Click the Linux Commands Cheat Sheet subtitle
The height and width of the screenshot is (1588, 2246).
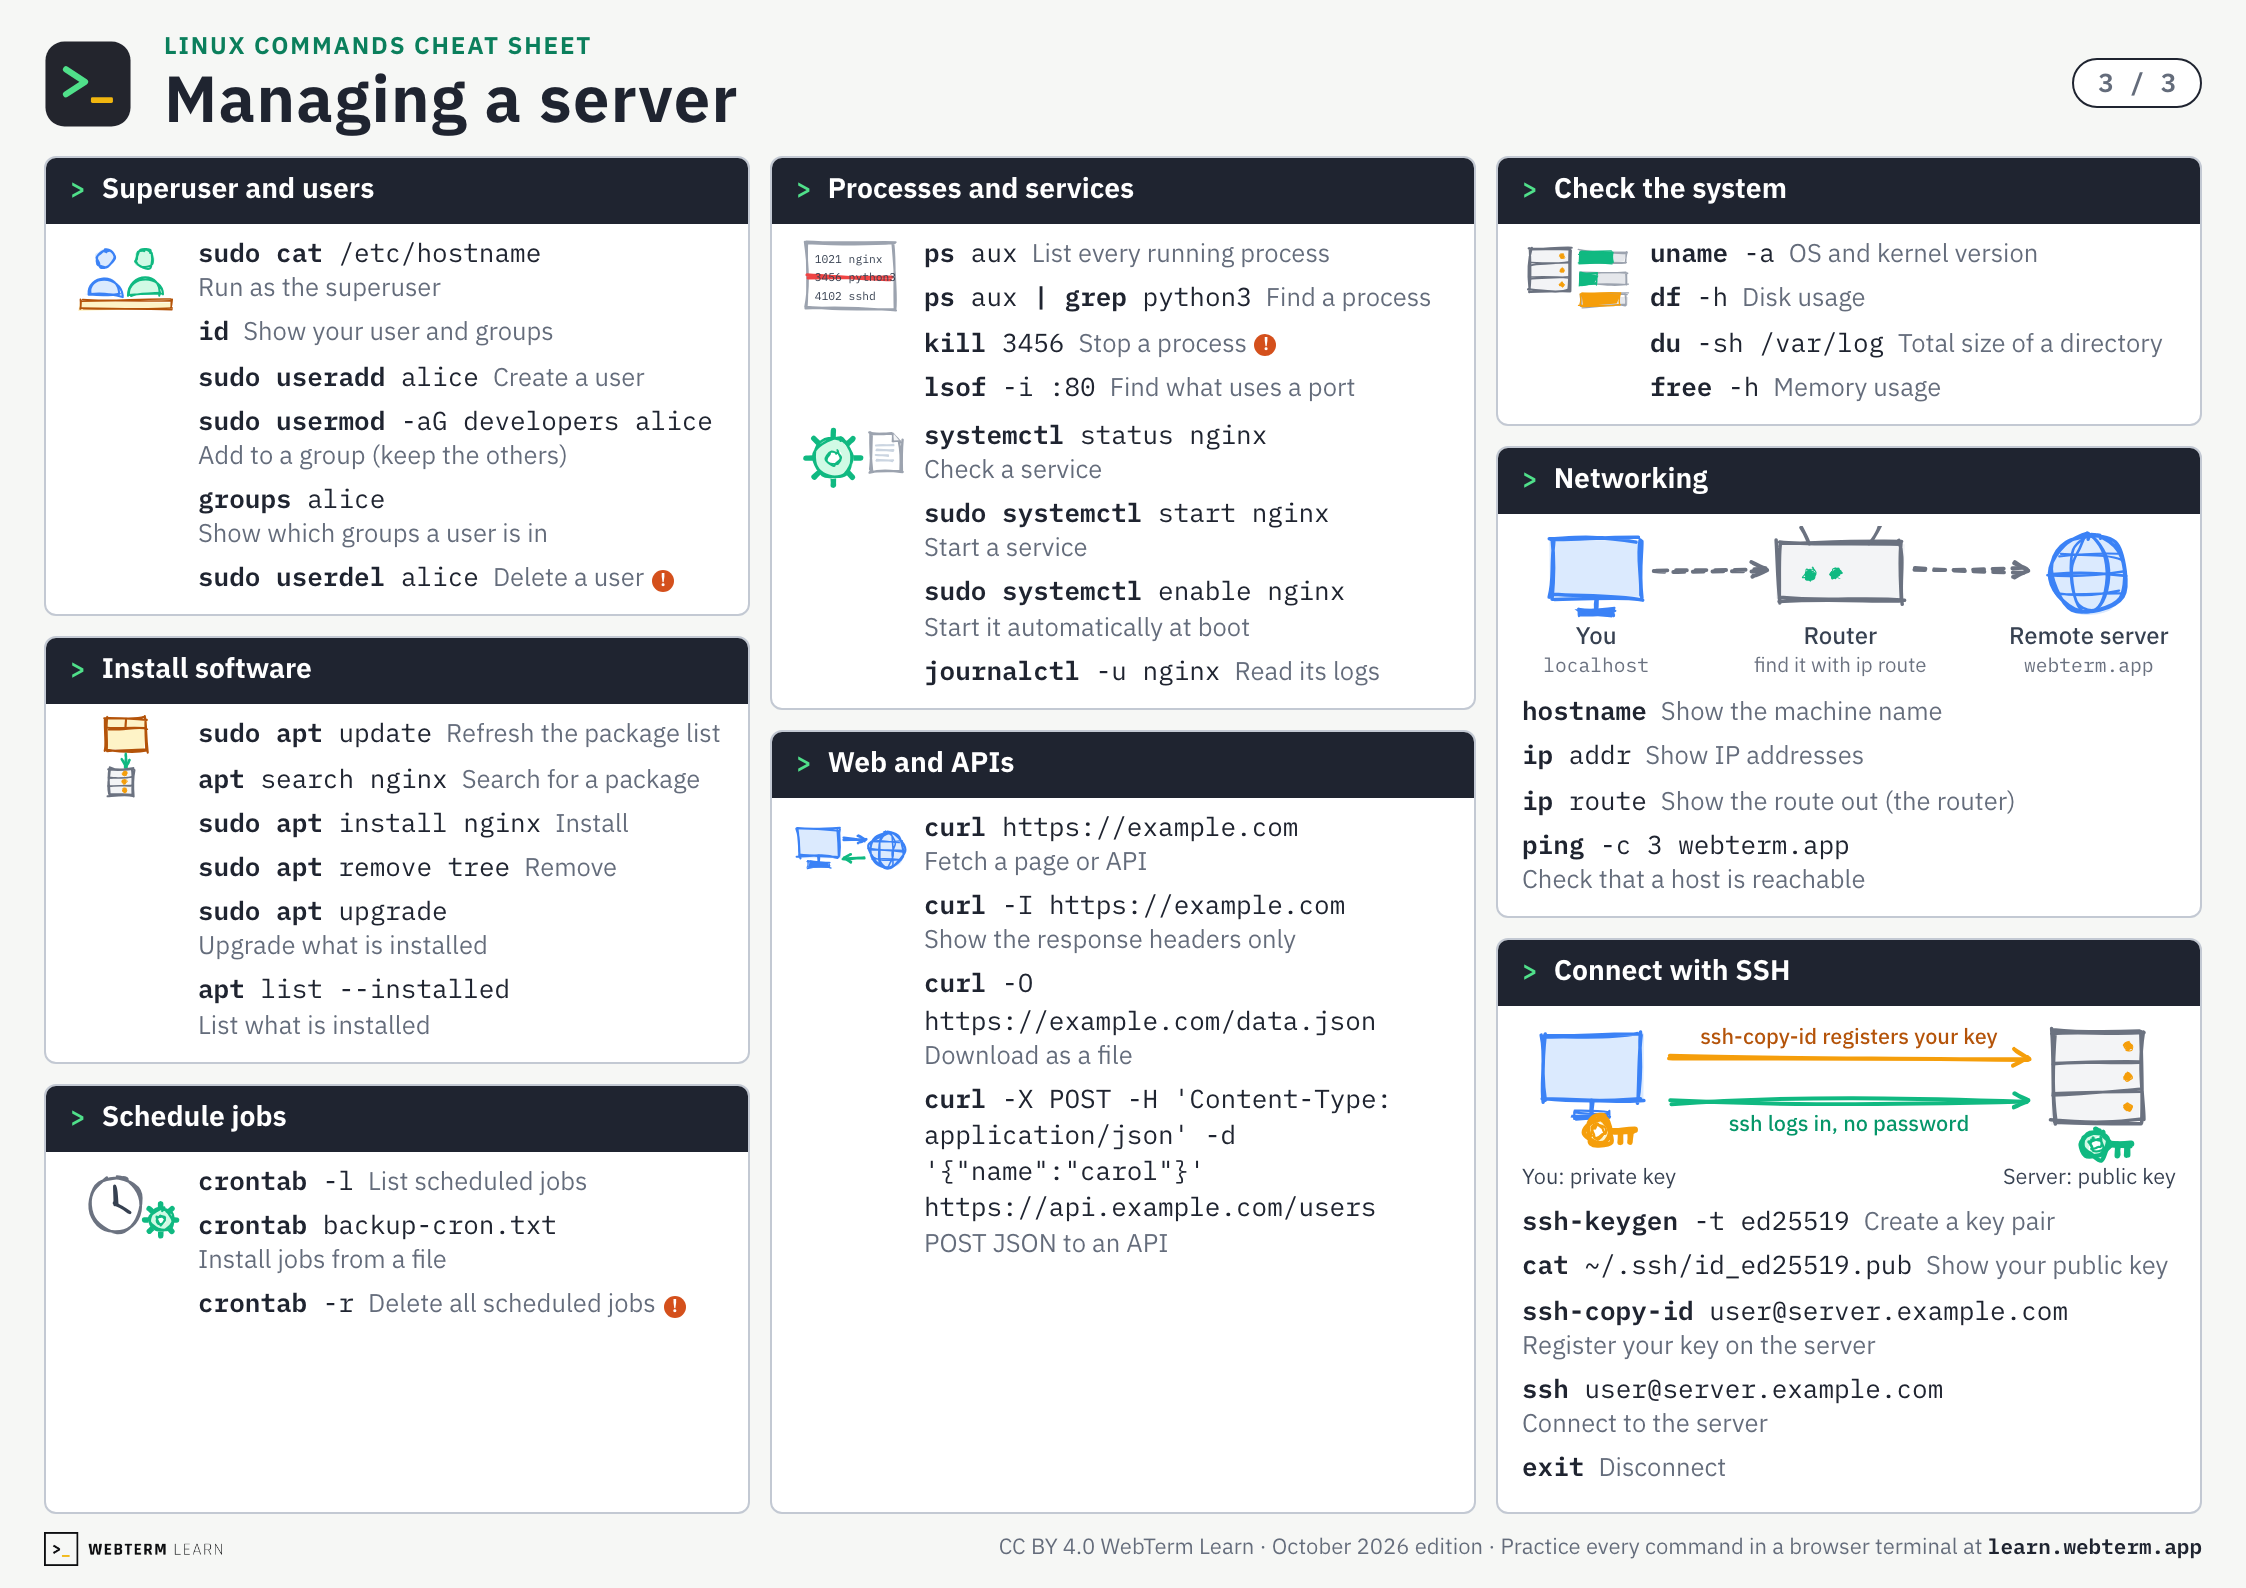(377, 46)
